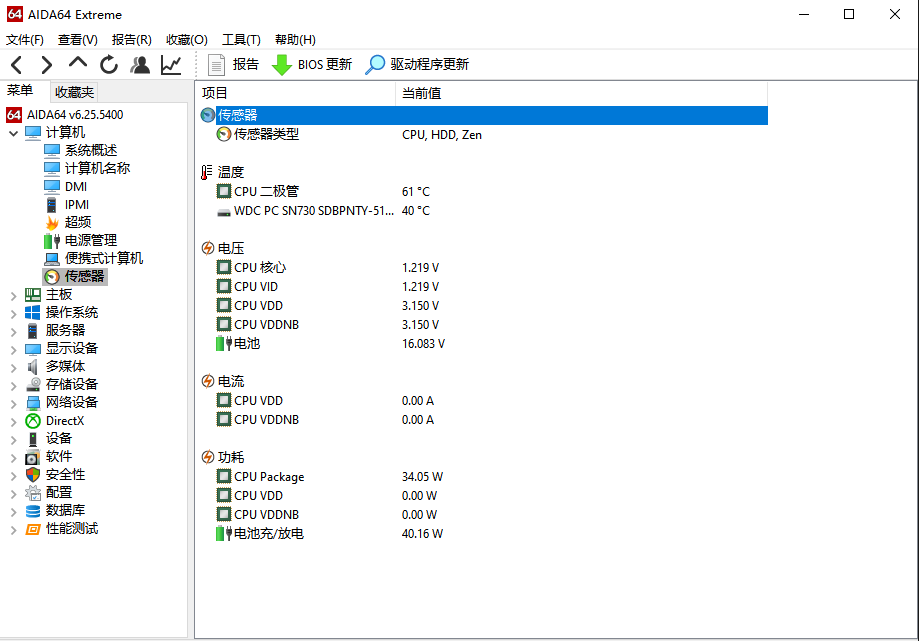Click the 软件 software icon in tree
The image size is (919, 641).
[33, 457]
